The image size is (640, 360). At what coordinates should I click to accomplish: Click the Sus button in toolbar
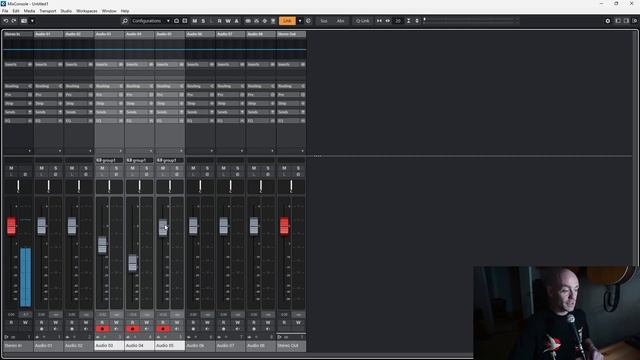click(324, 21)
